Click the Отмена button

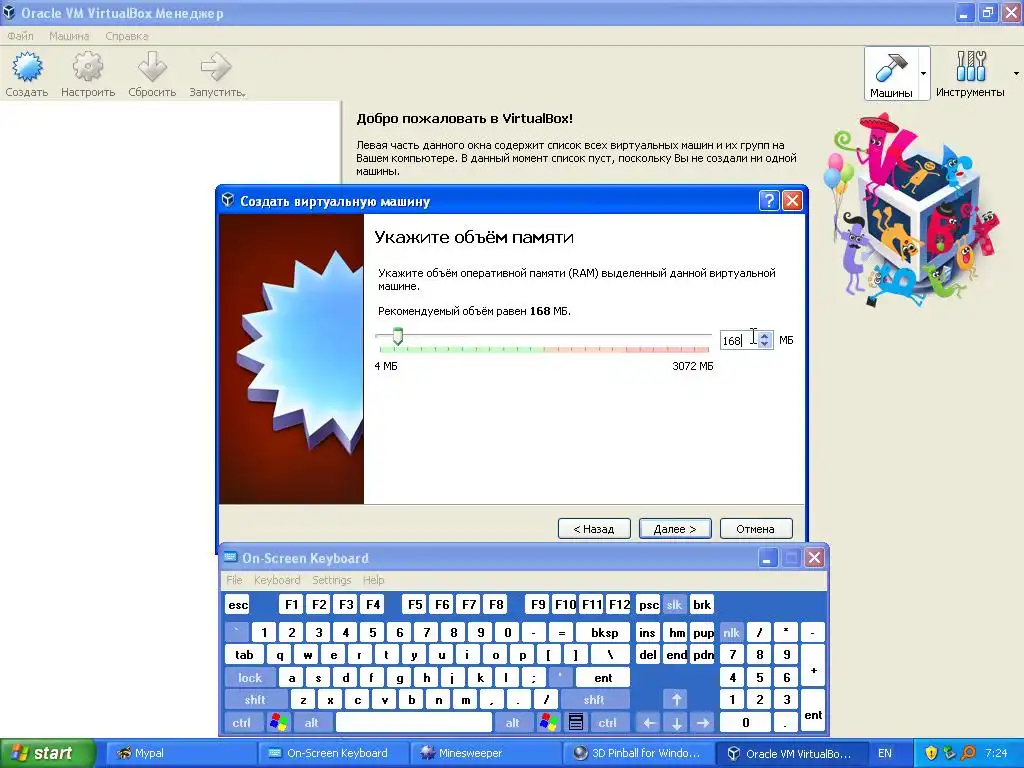pyautogui.click(x=756, y=529)
